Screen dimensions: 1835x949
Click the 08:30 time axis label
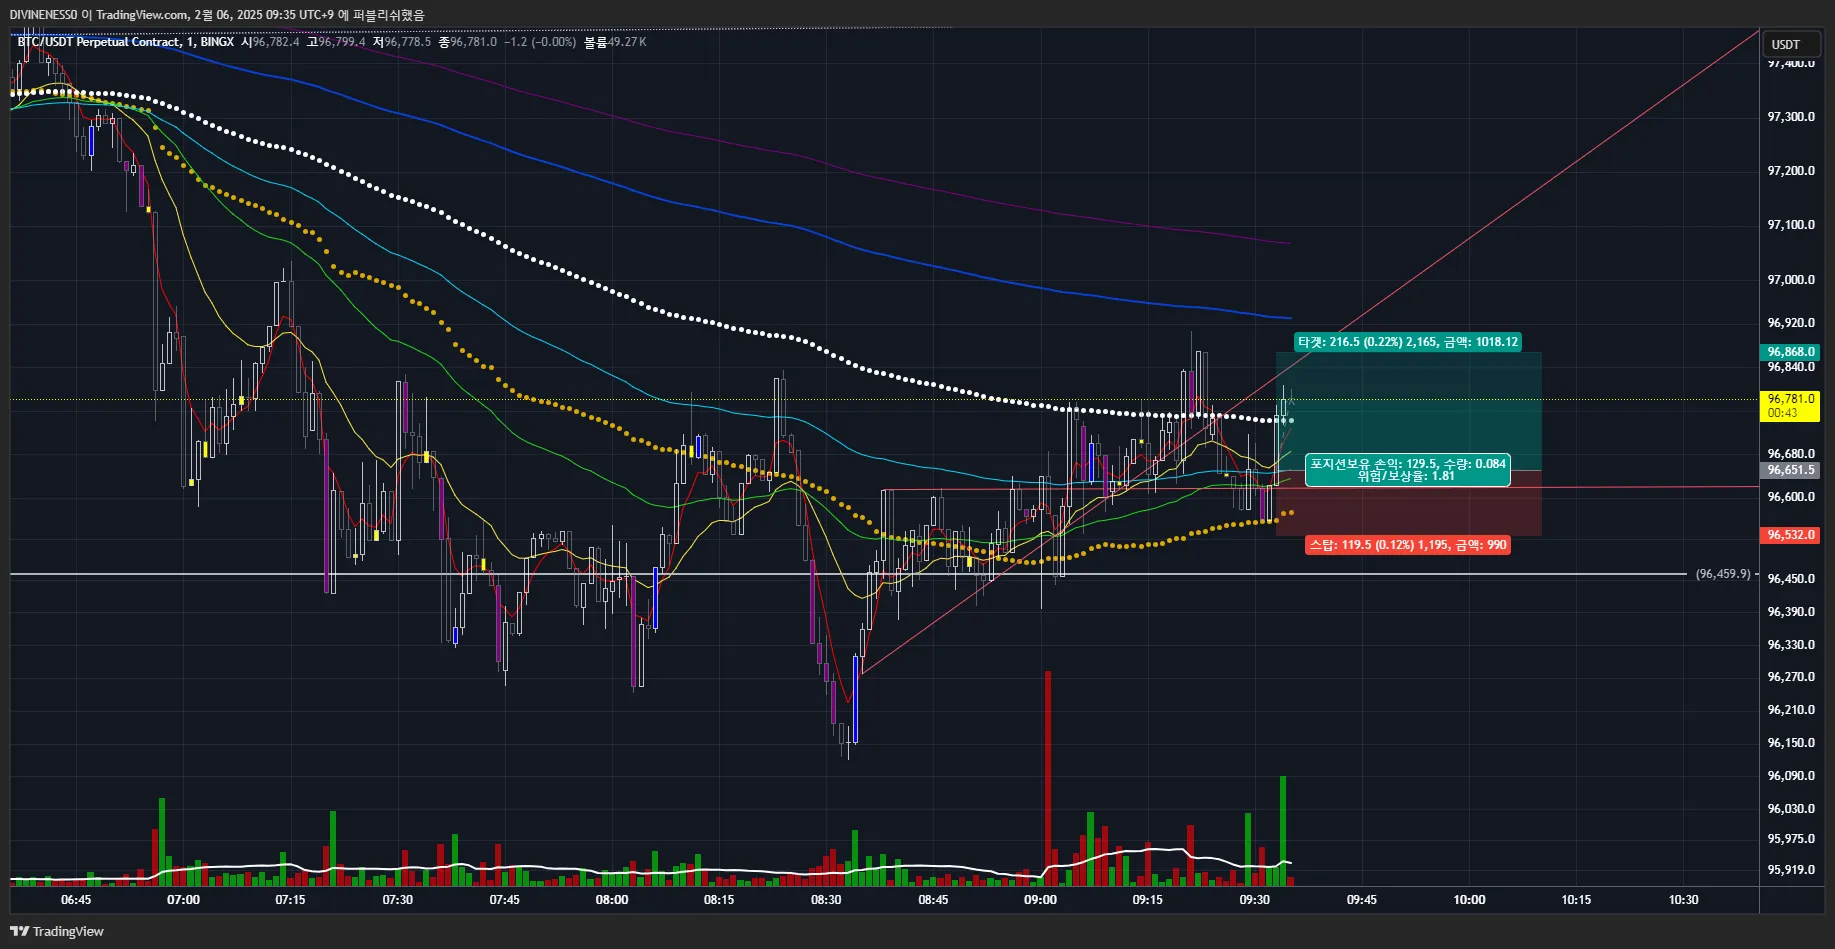(826, 900)
